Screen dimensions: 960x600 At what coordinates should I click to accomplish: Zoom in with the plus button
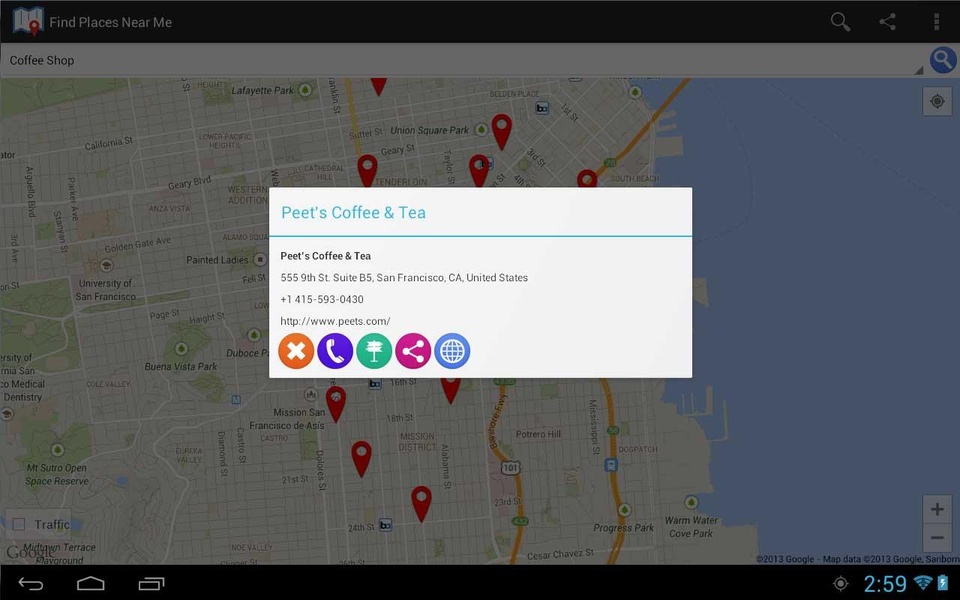coord(937,509)
